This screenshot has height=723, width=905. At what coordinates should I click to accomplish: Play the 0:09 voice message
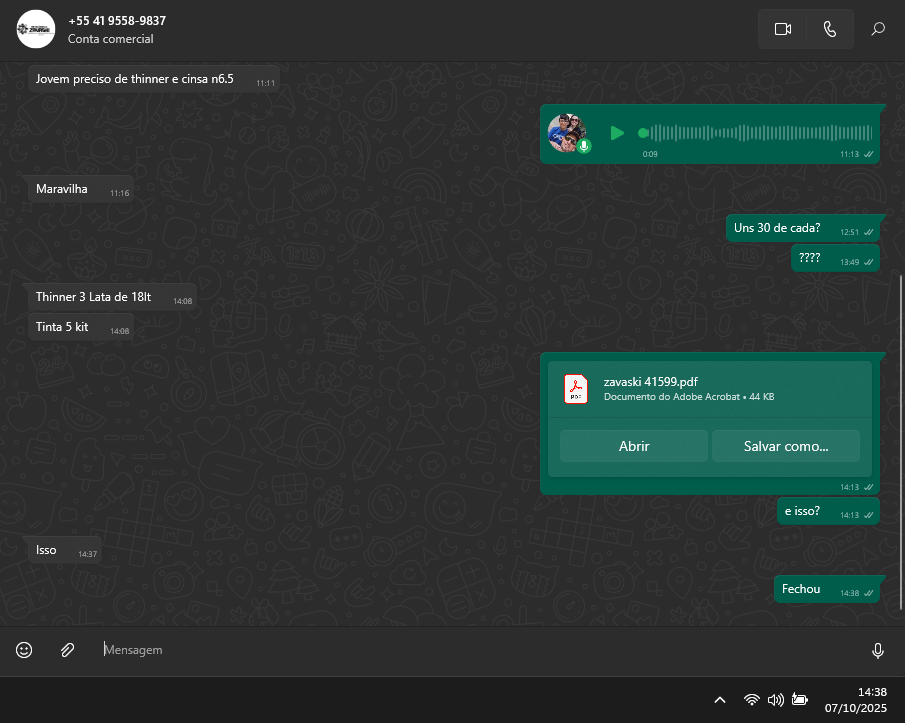coord(617,133)
